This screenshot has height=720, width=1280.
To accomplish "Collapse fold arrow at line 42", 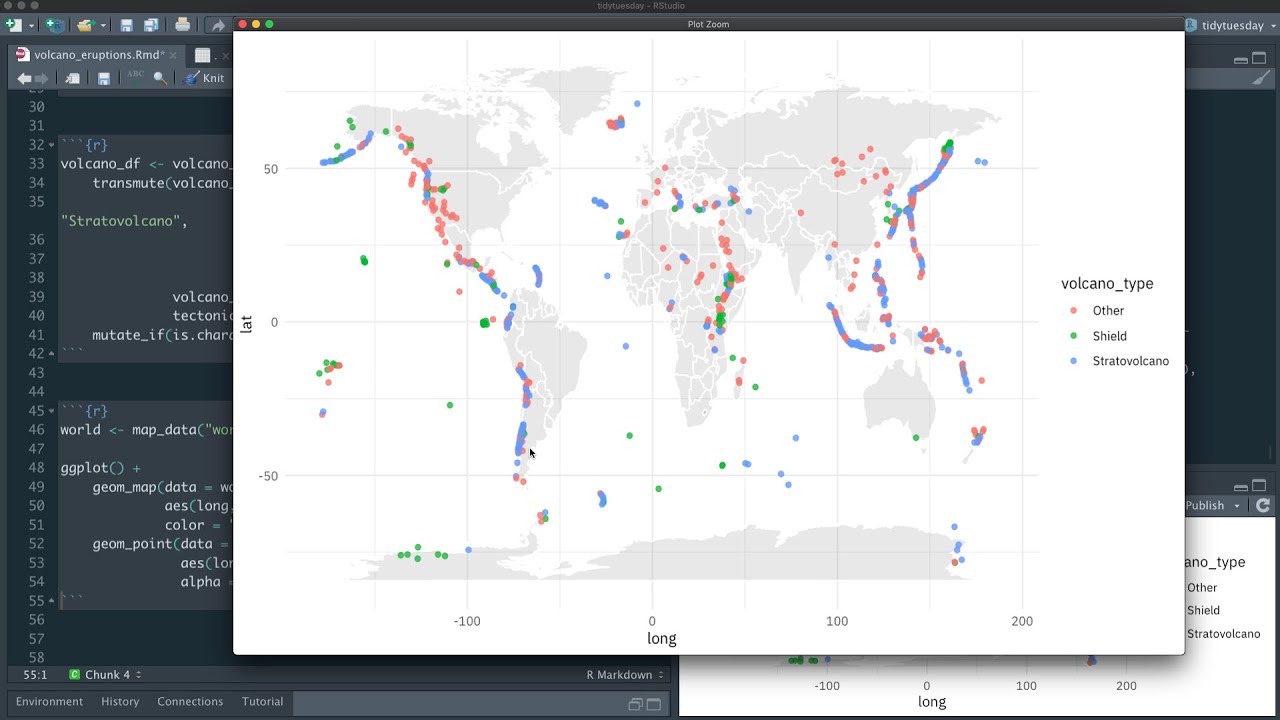I will pos(51,354).
